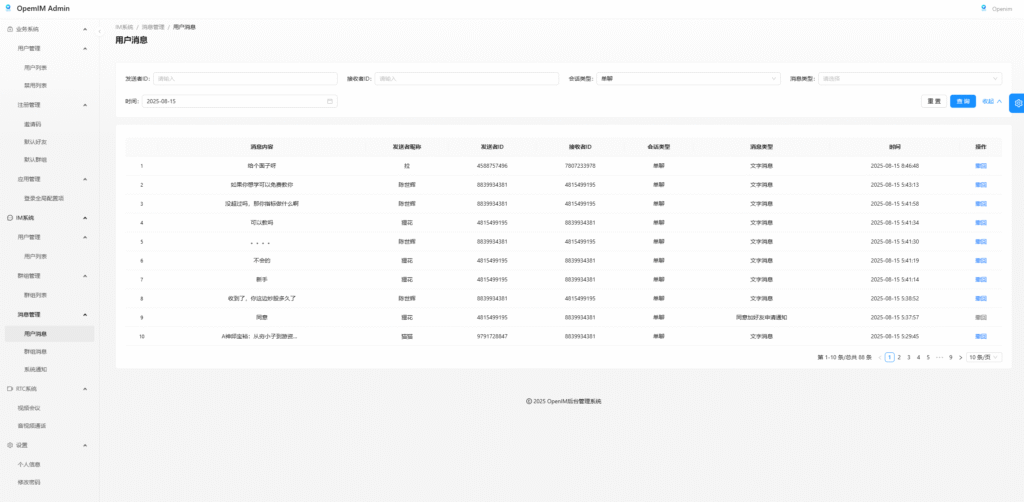Viewport: 1024px width, 502px height.
Task: Click the 撤回 link in first row
Action: [x=980, y=165]
